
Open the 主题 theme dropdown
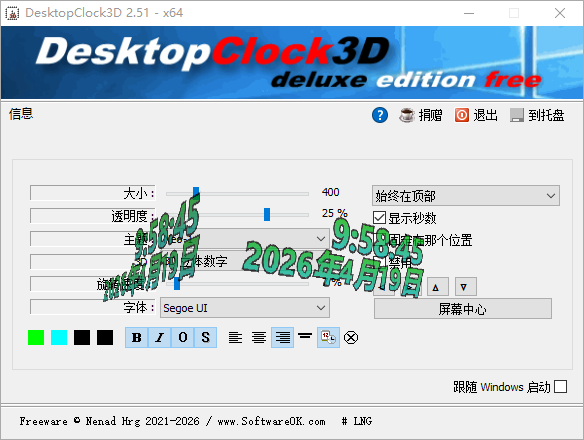[245, 239]
